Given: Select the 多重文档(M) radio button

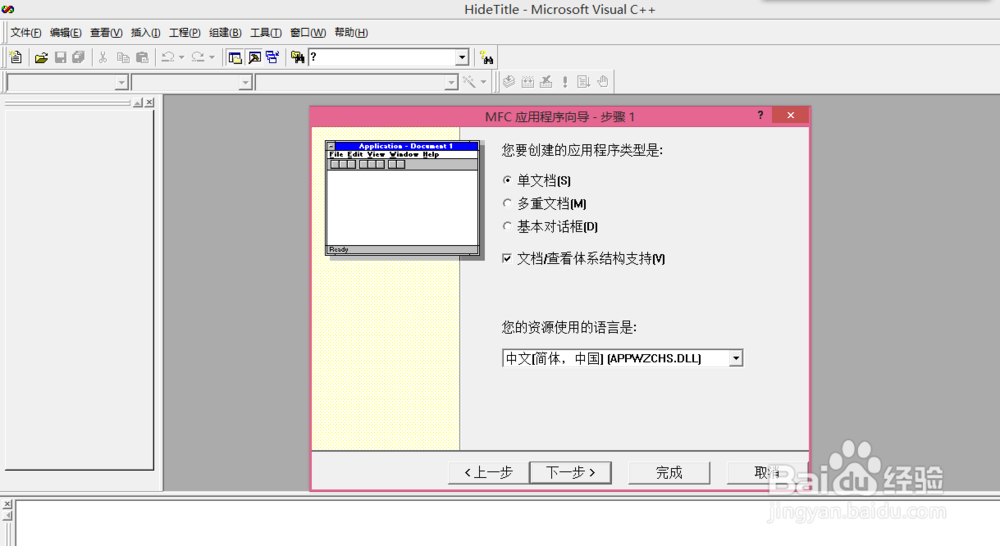Looking at the screenshot, I should pos(507,203).
